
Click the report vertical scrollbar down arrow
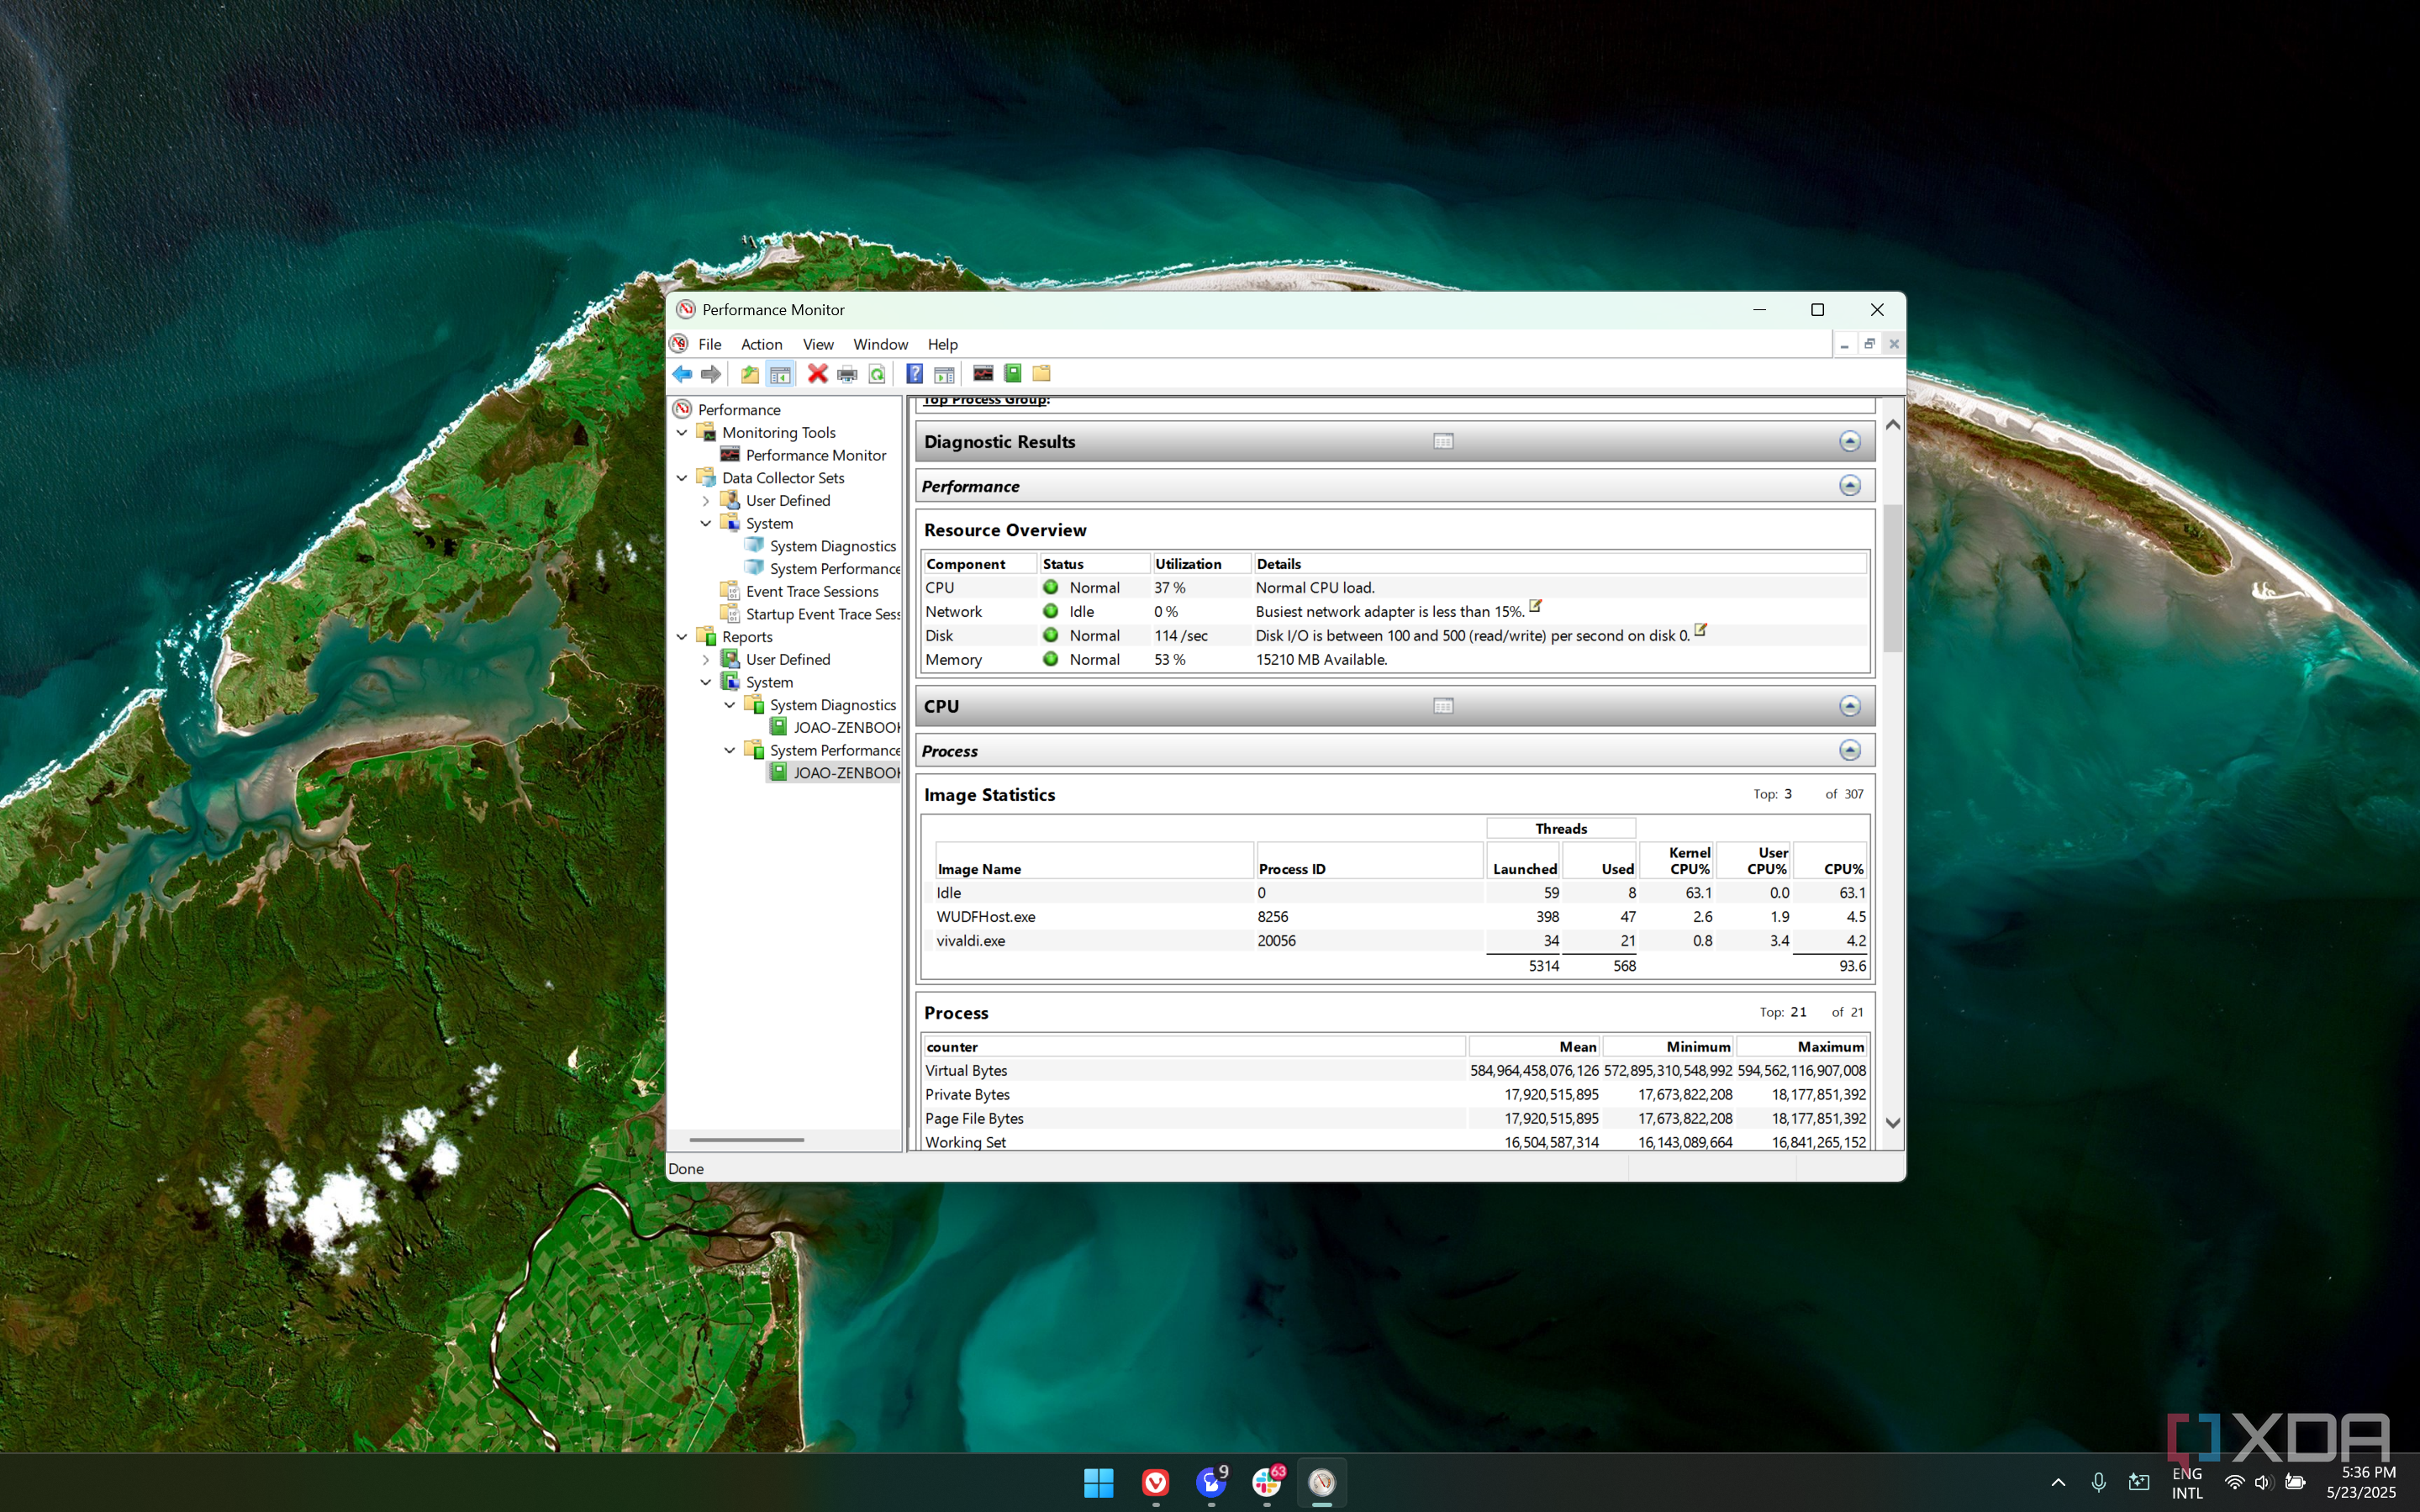(1892, 1123)
